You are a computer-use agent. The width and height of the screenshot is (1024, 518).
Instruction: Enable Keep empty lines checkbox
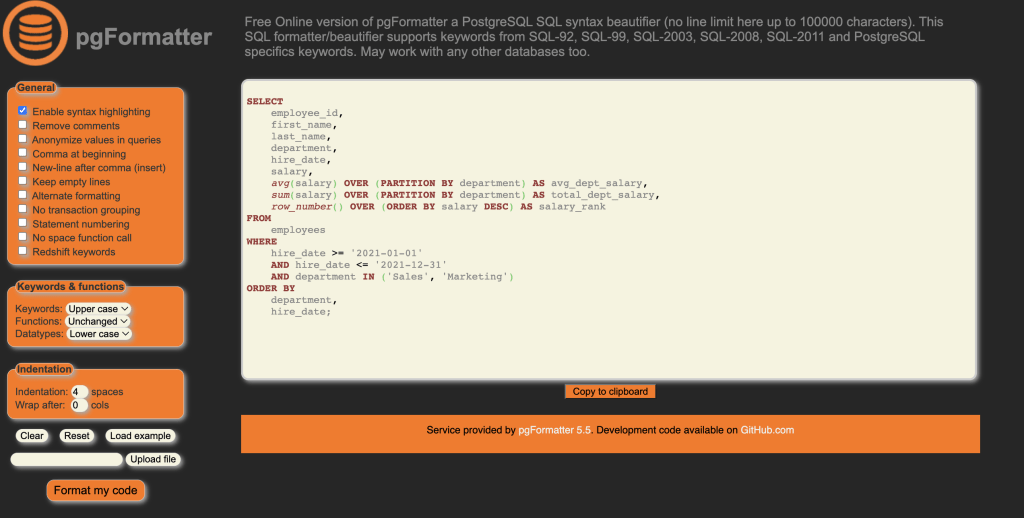(23, 181)
